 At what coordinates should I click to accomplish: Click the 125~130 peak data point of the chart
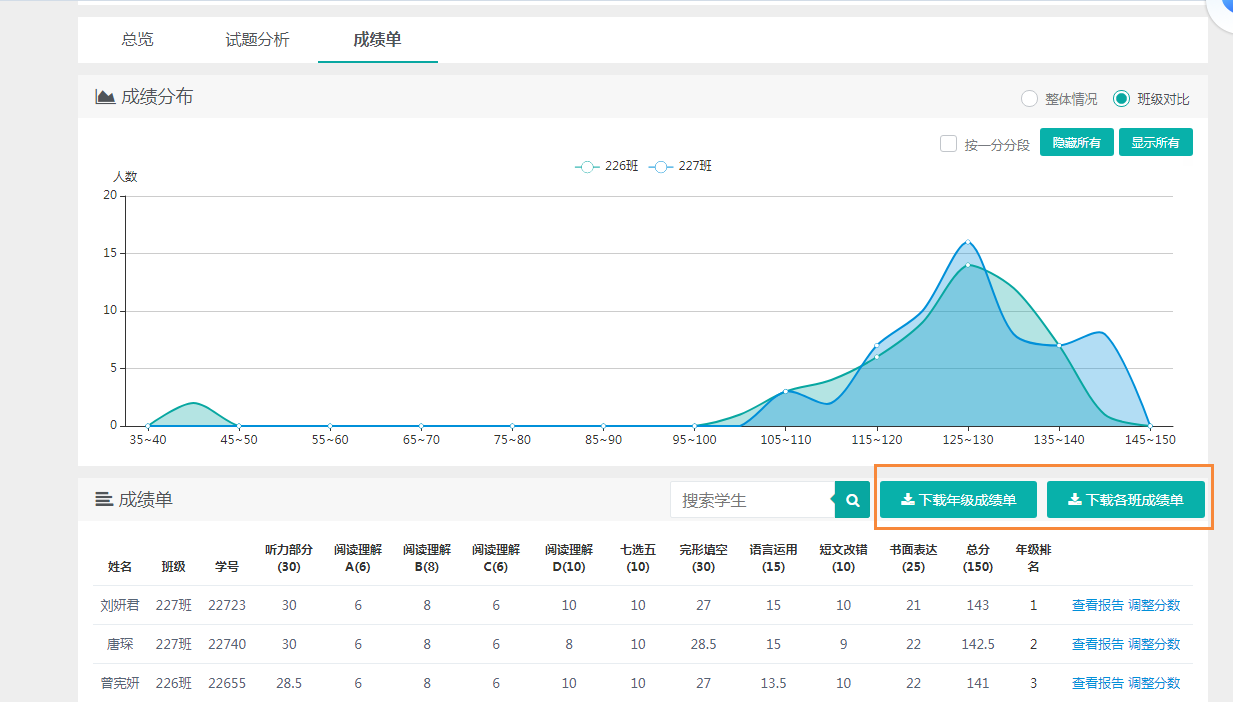[967, 242]
